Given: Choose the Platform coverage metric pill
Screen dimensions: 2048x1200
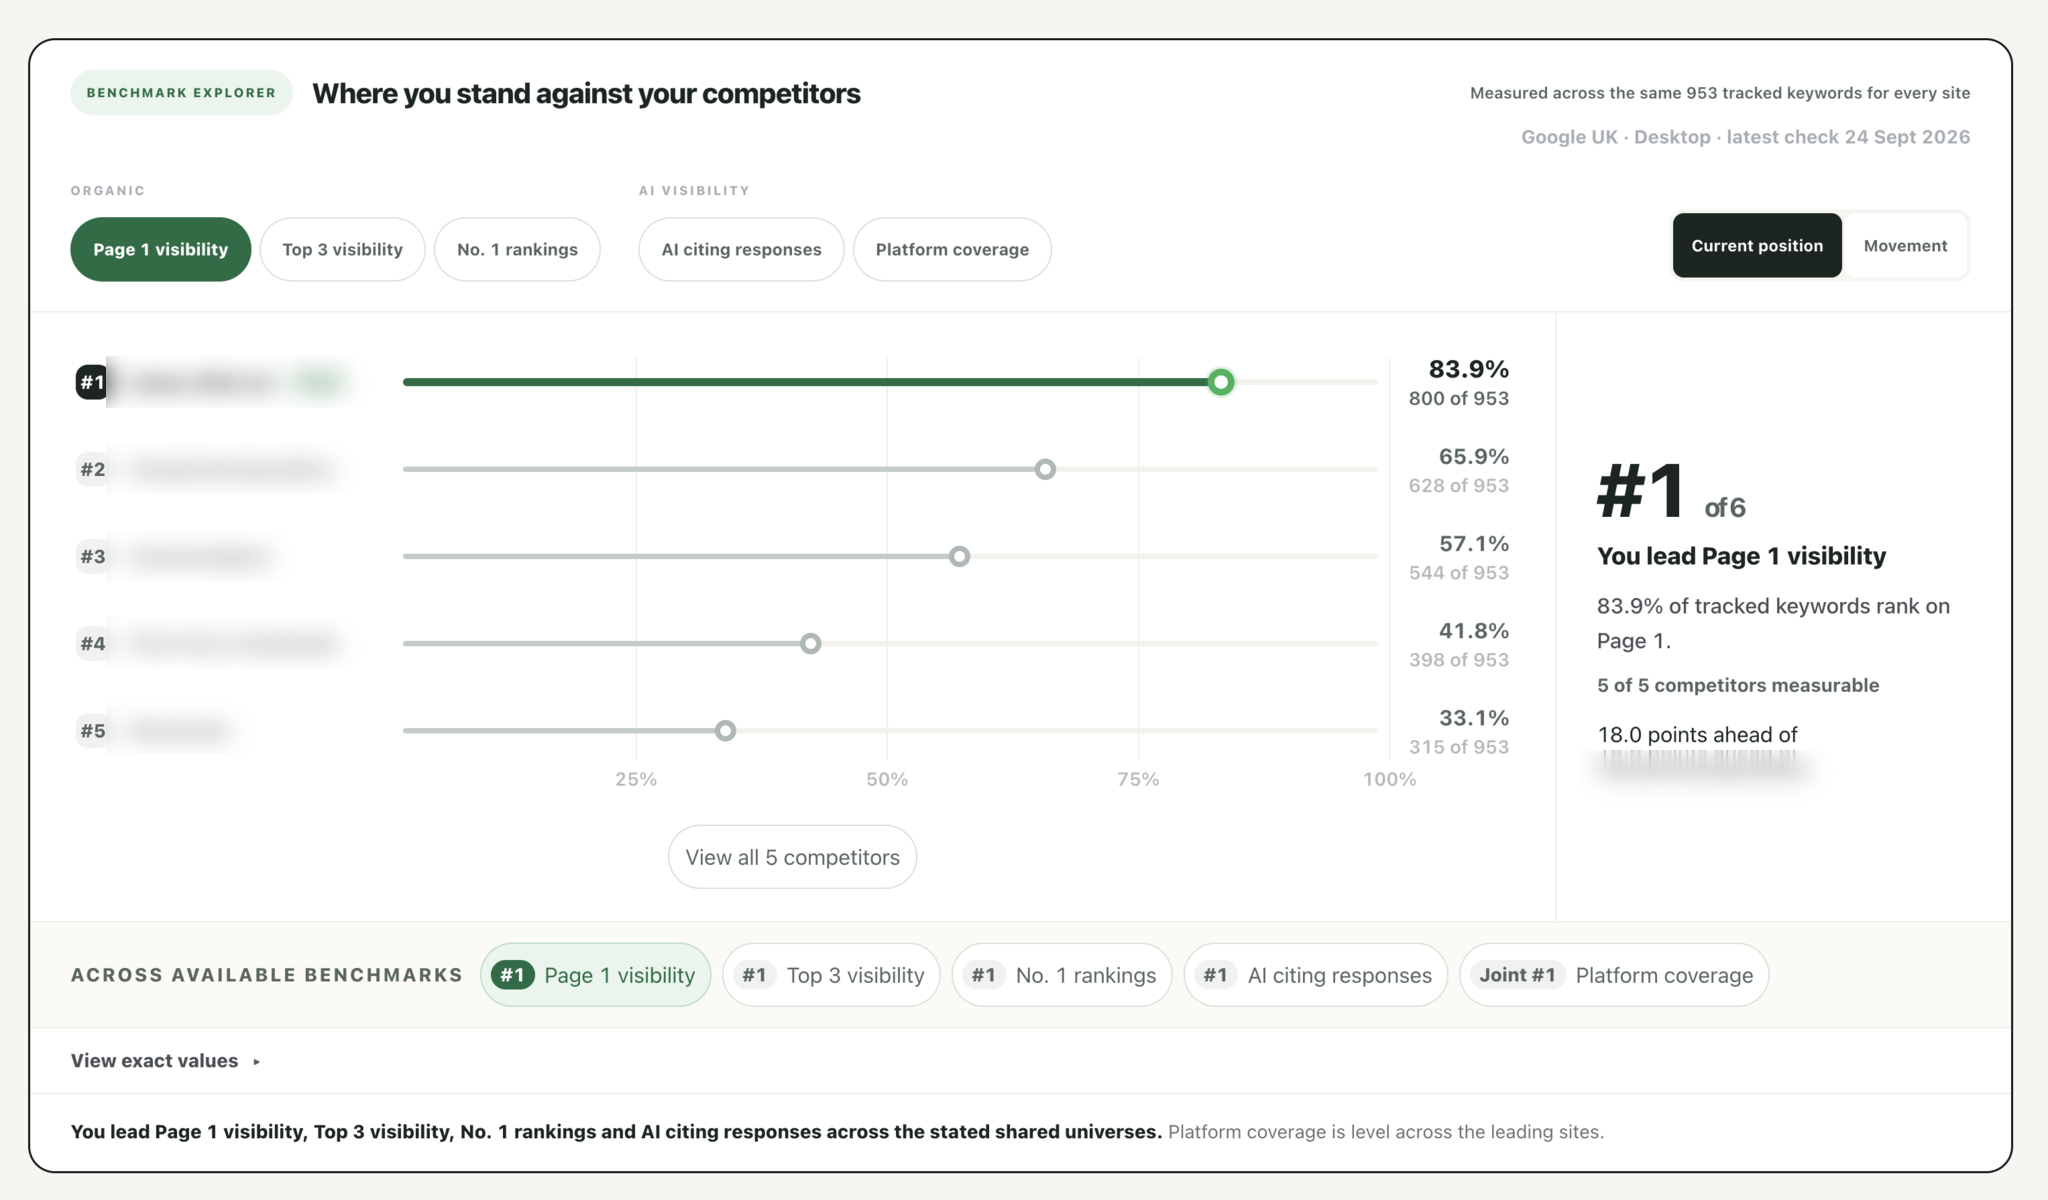Looking at the screenshot, I should pyautogui.click(x=952, y=249).
